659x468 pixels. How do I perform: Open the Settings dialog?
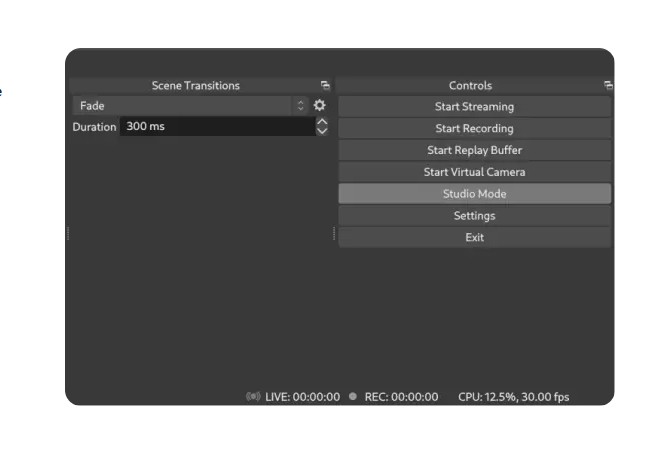coord(474,216)
